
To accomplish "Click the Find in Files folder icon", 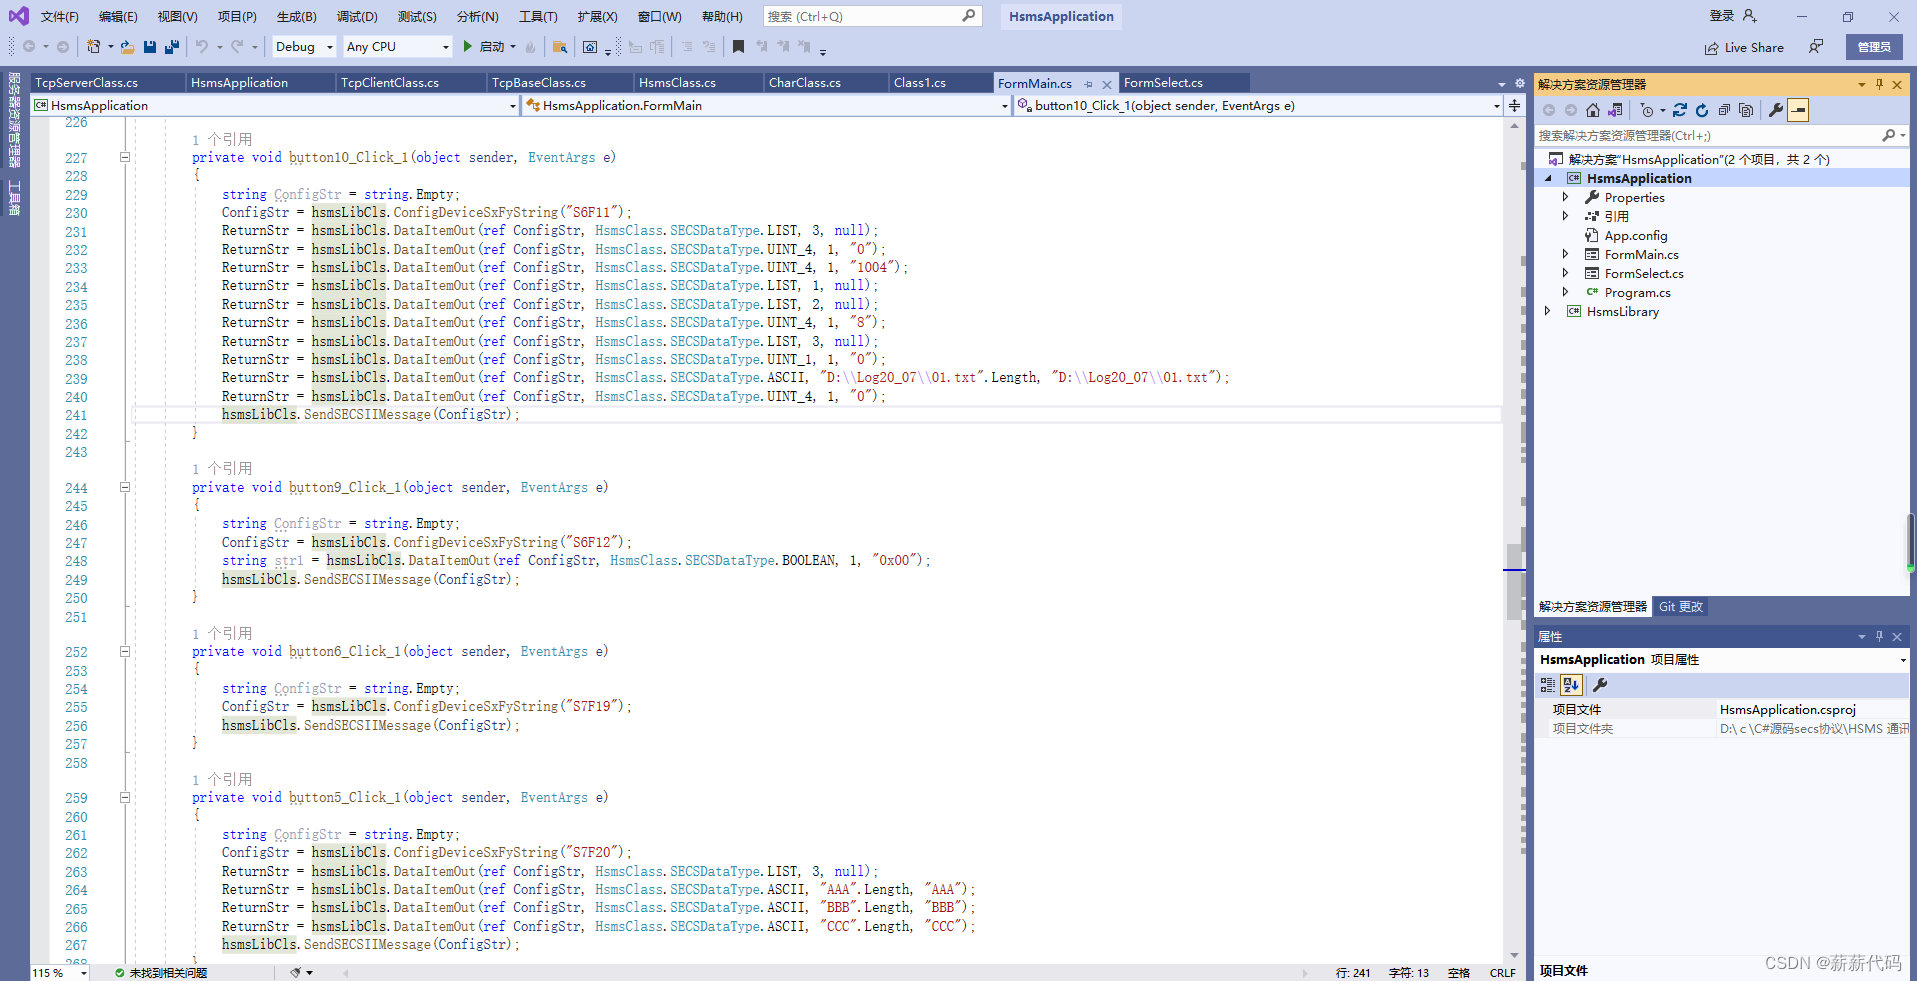I will (x=560, y=47).
